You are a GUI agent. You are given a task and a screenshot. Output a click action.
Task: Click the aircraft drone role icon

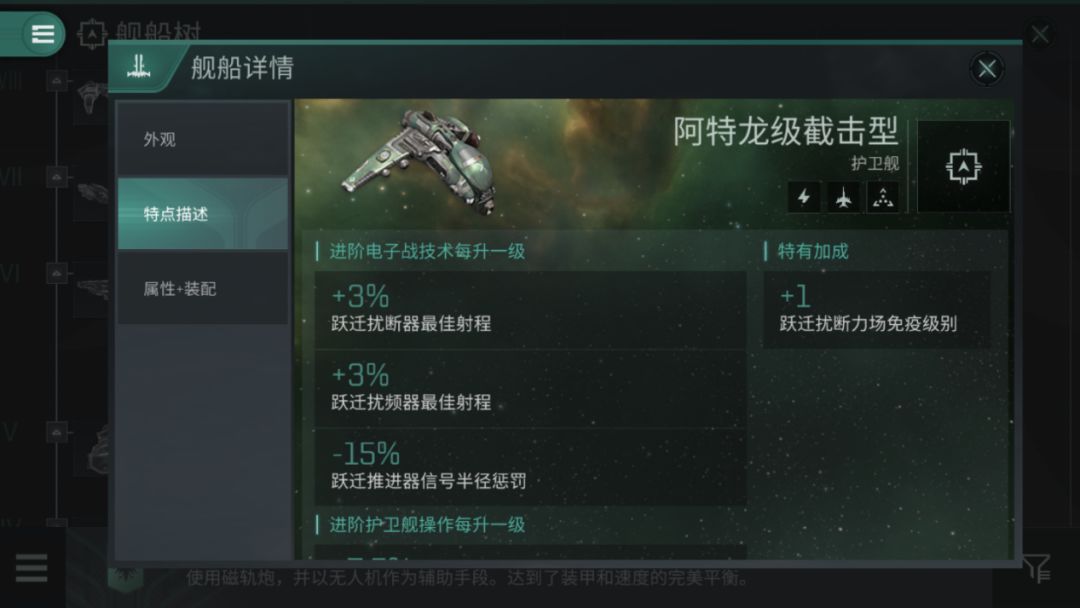coord(843,198)
